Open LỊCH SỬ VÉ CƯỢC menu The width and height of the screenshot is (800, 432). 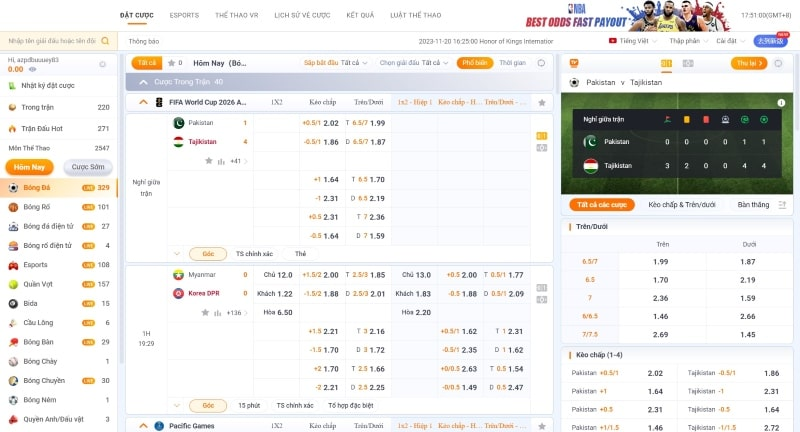coord(302,15)
